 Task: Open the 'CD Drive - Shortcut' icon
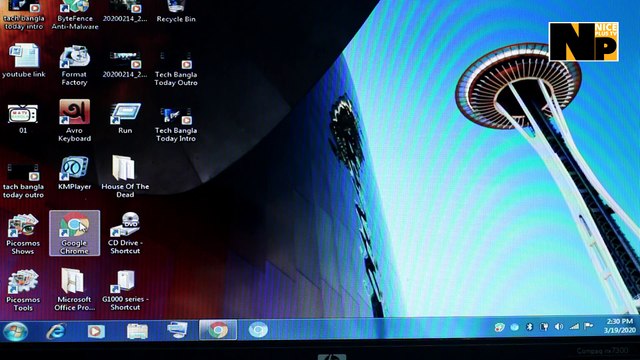tap(125, 233)
